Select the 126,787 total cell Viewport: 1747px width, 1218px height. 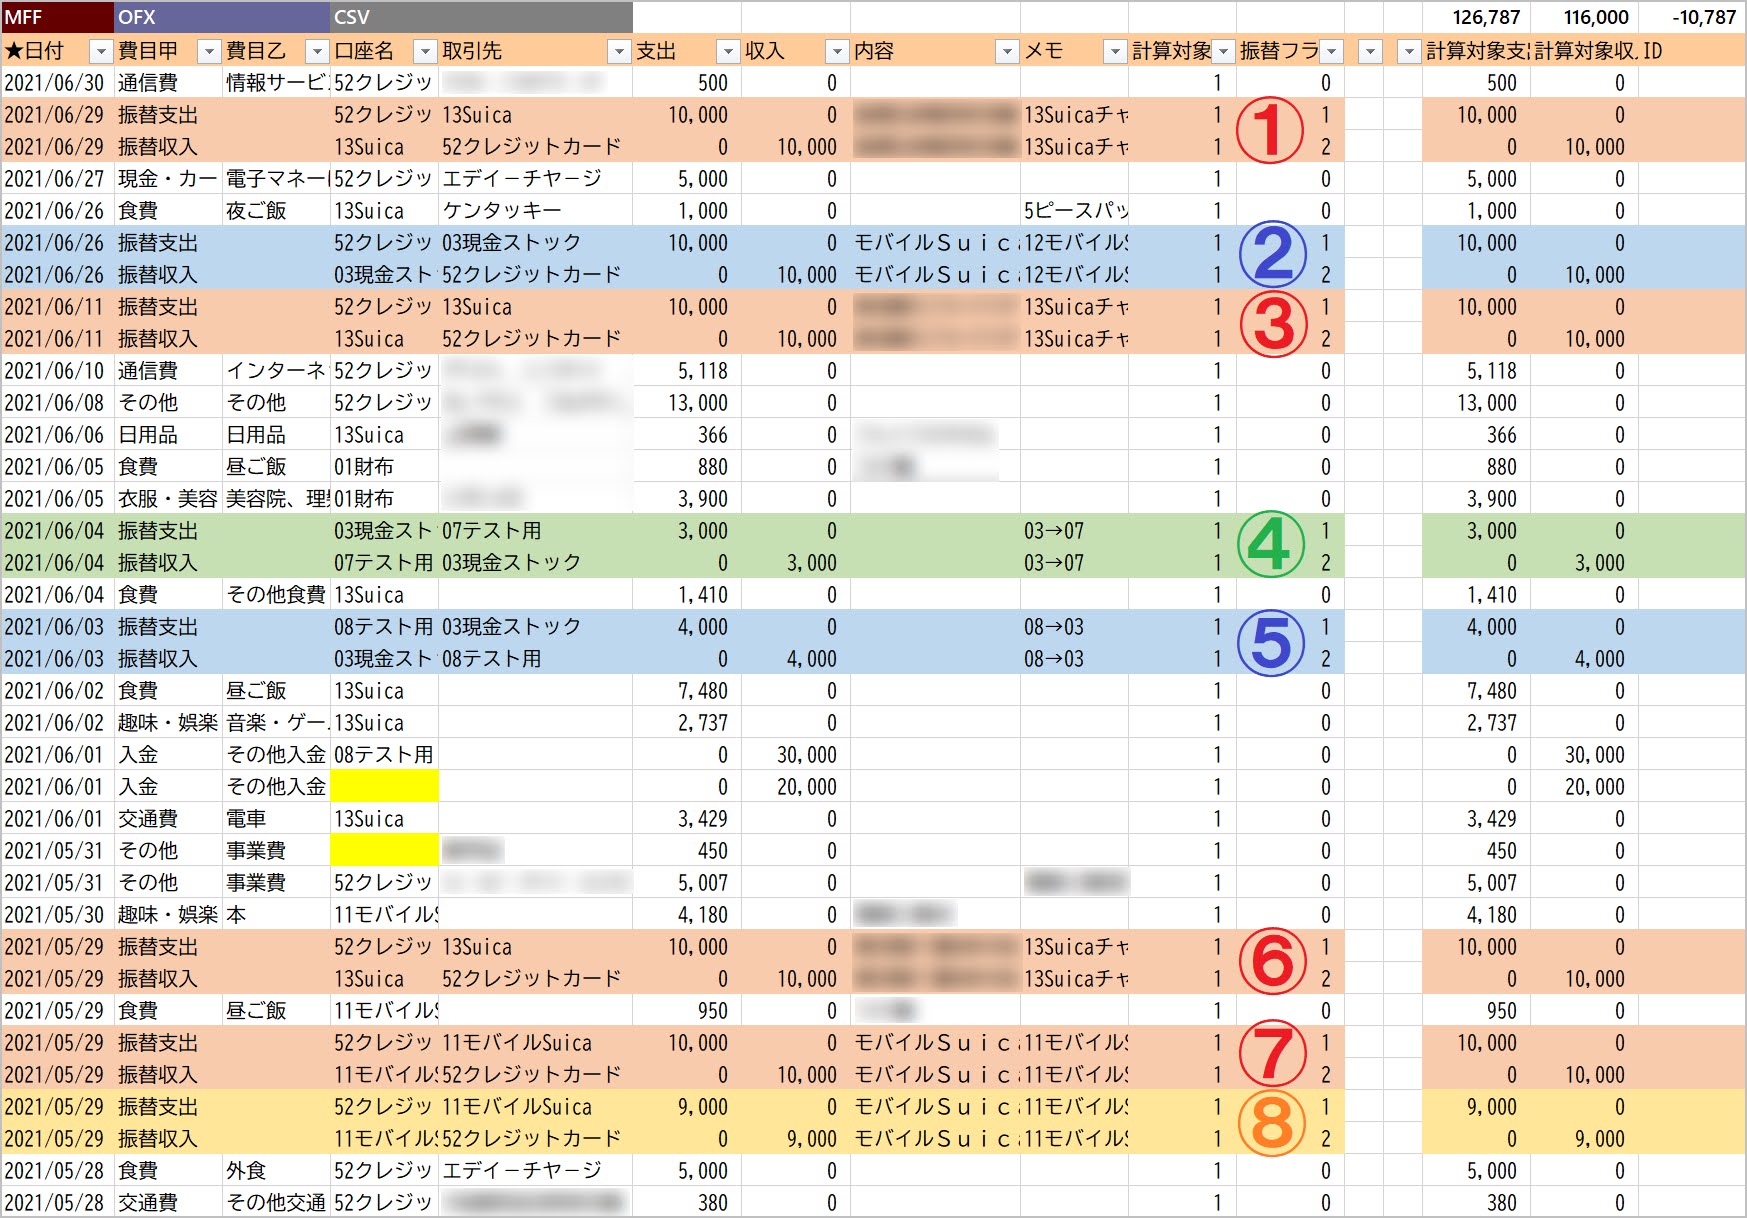click(1476, 17)
